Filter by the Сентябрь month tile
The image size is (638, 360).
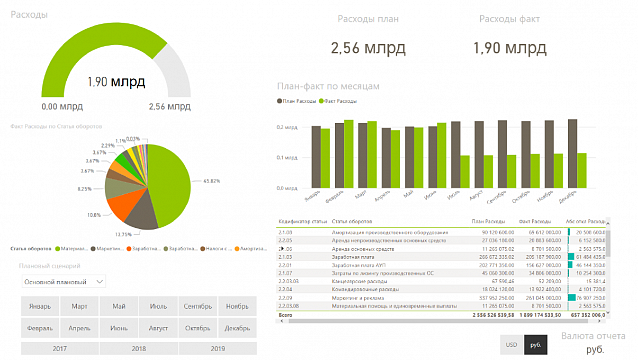point(198,306)
